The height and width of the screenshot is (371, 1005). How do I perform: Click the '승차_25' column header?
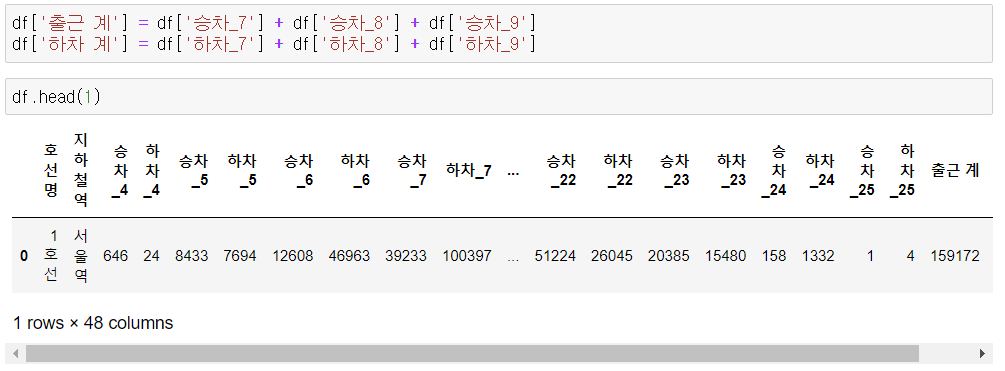862,170
